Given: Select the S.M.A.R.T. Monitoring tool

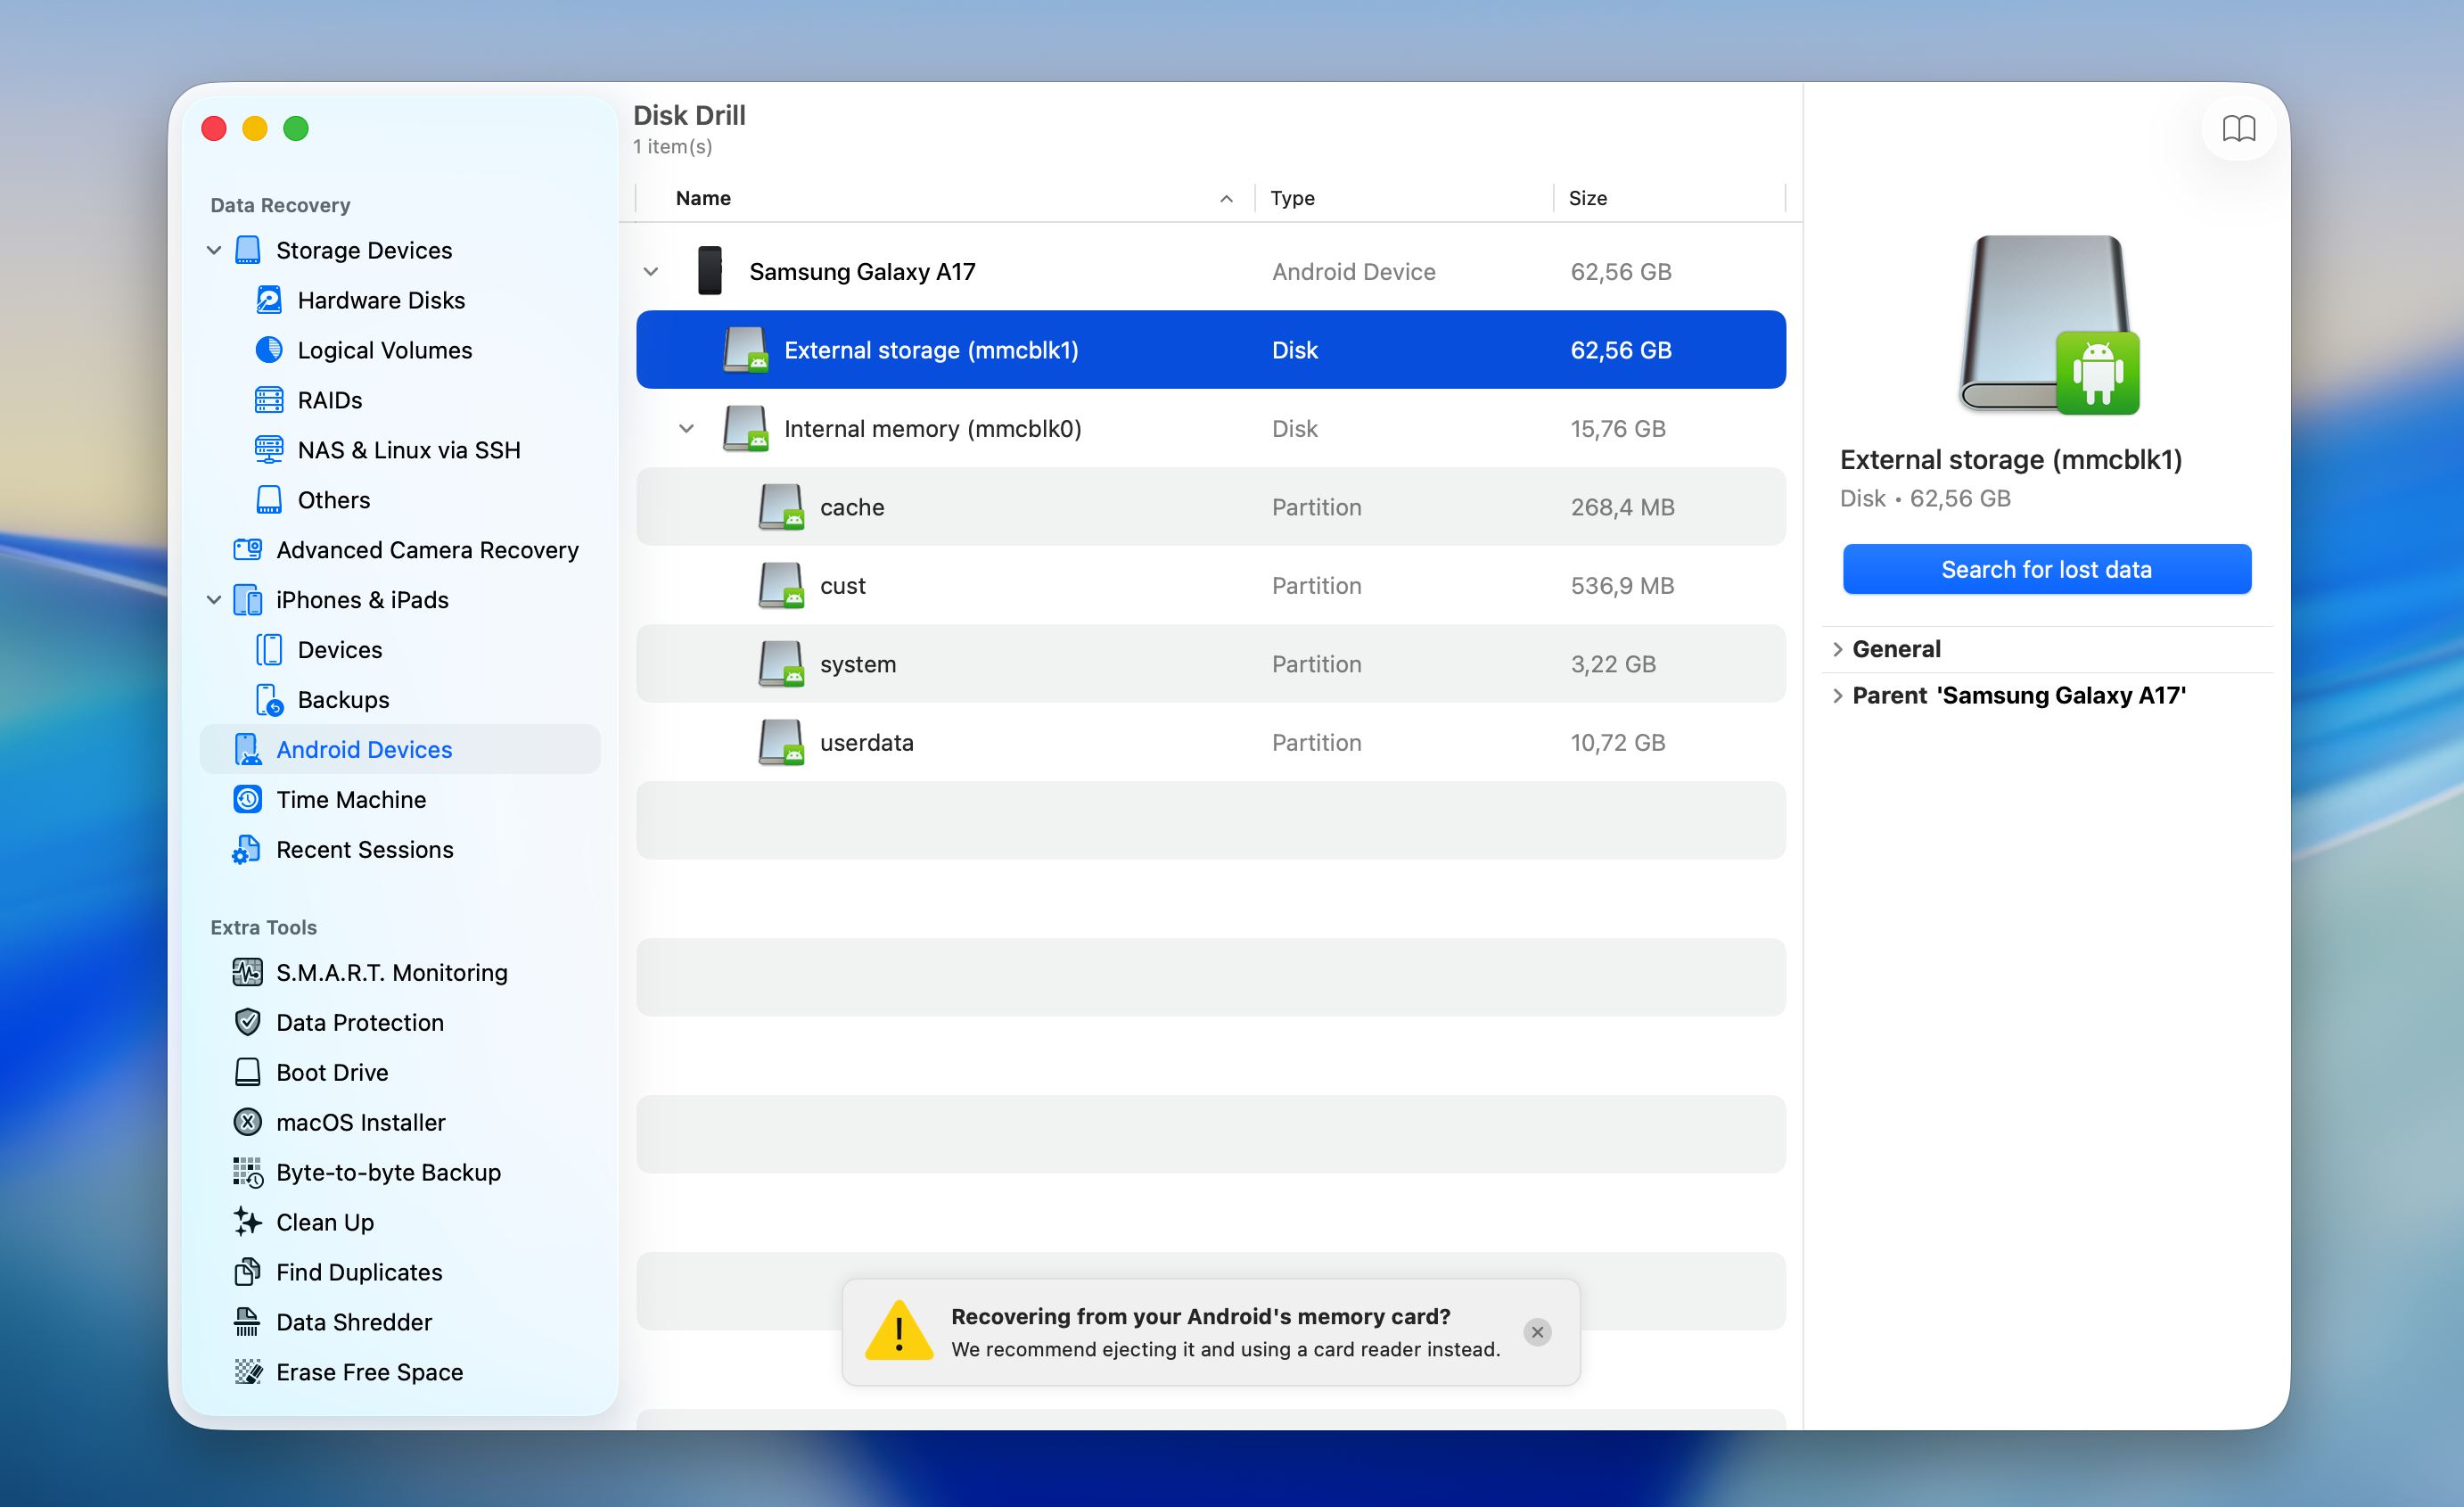Looking at the screenshot, I should (x=391, y=971).
